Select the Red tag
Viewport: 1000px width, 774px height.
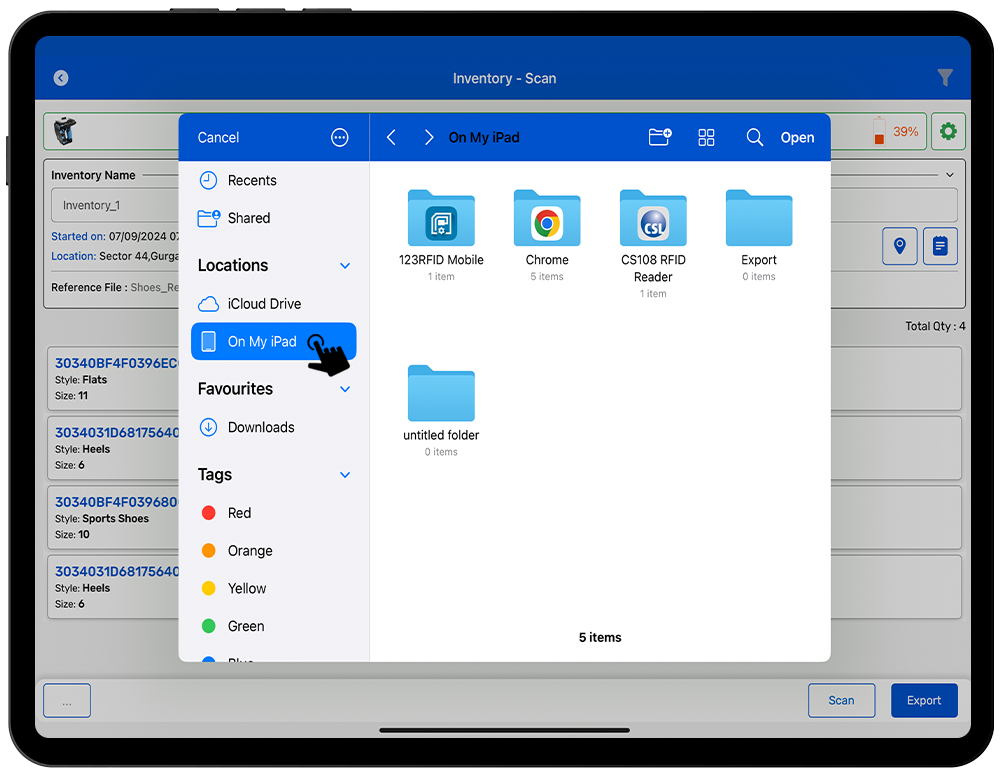[239, 513]
